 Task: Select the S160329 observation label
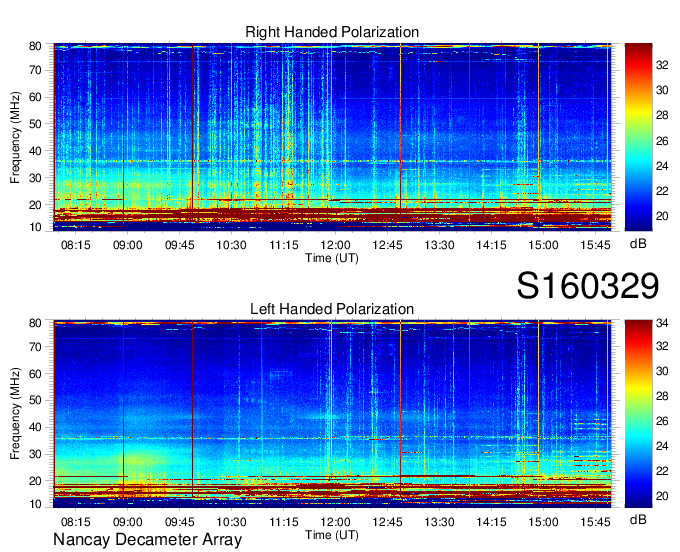588,286
